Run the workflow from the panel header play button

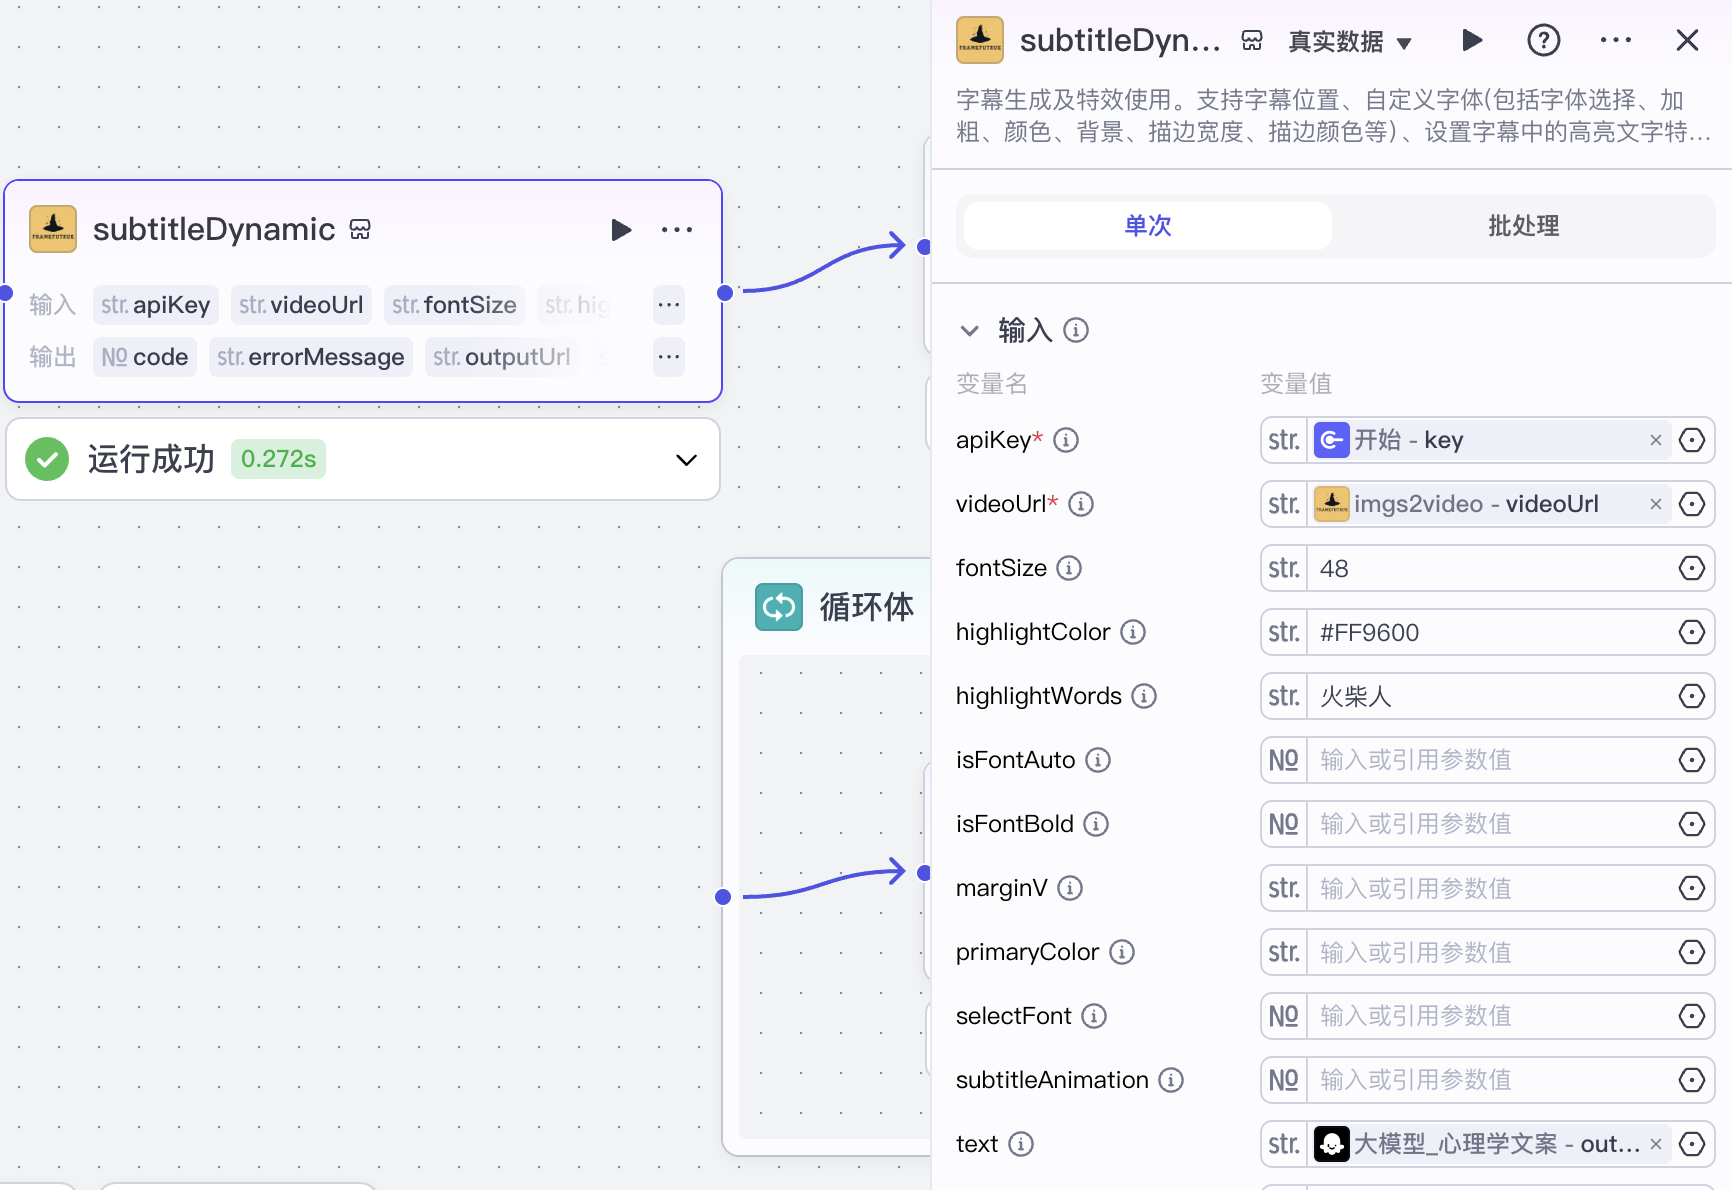(x=1471, y=40)
